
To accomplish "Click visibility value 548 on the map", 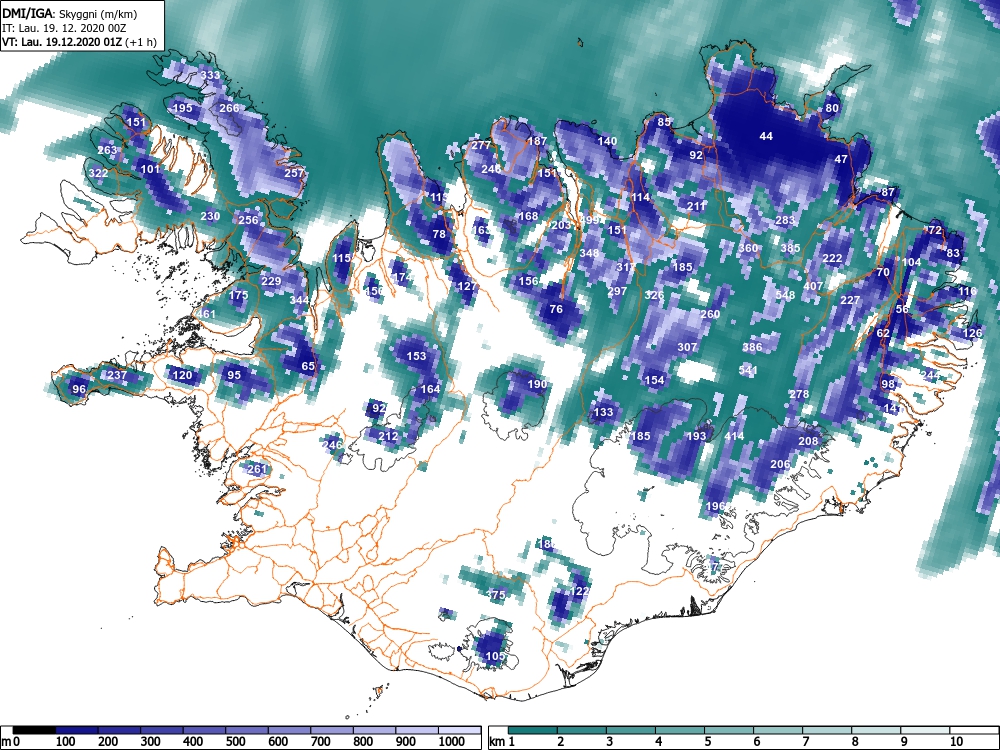I will (x=785, y=295).
